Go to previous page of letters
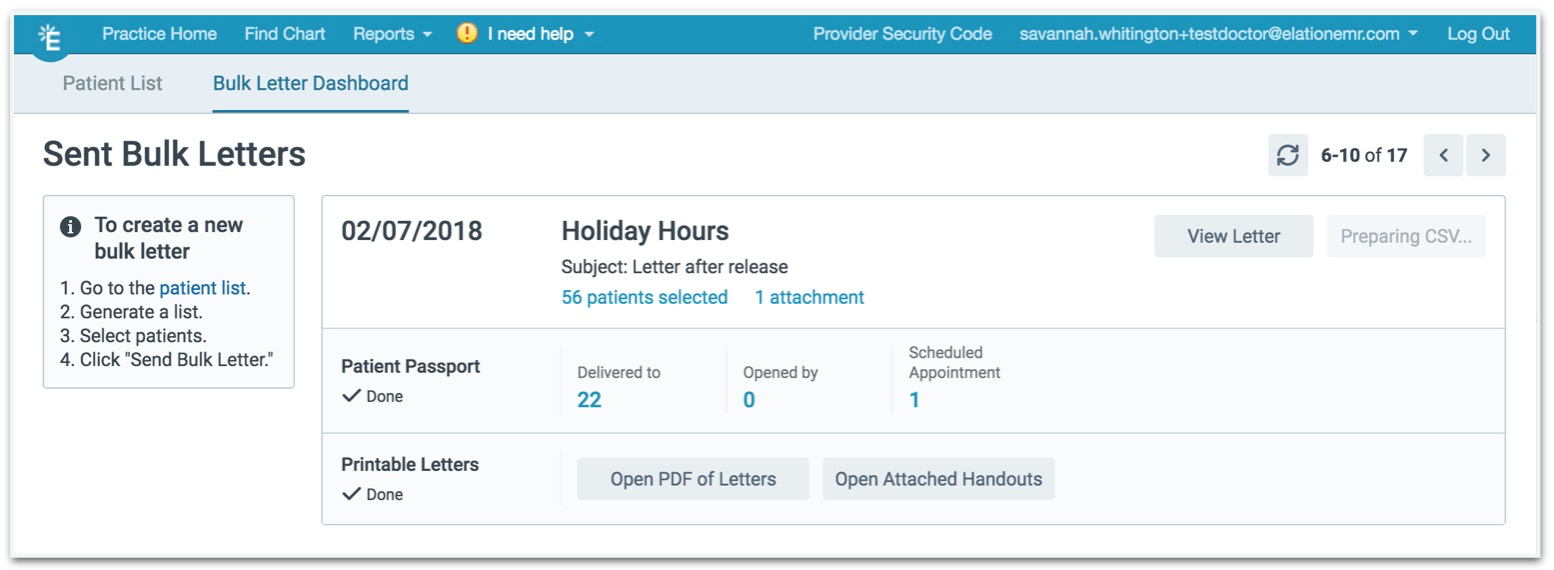Image resolution: width=1554 pixels, height=570 pixels. [x=1443, y=156]
